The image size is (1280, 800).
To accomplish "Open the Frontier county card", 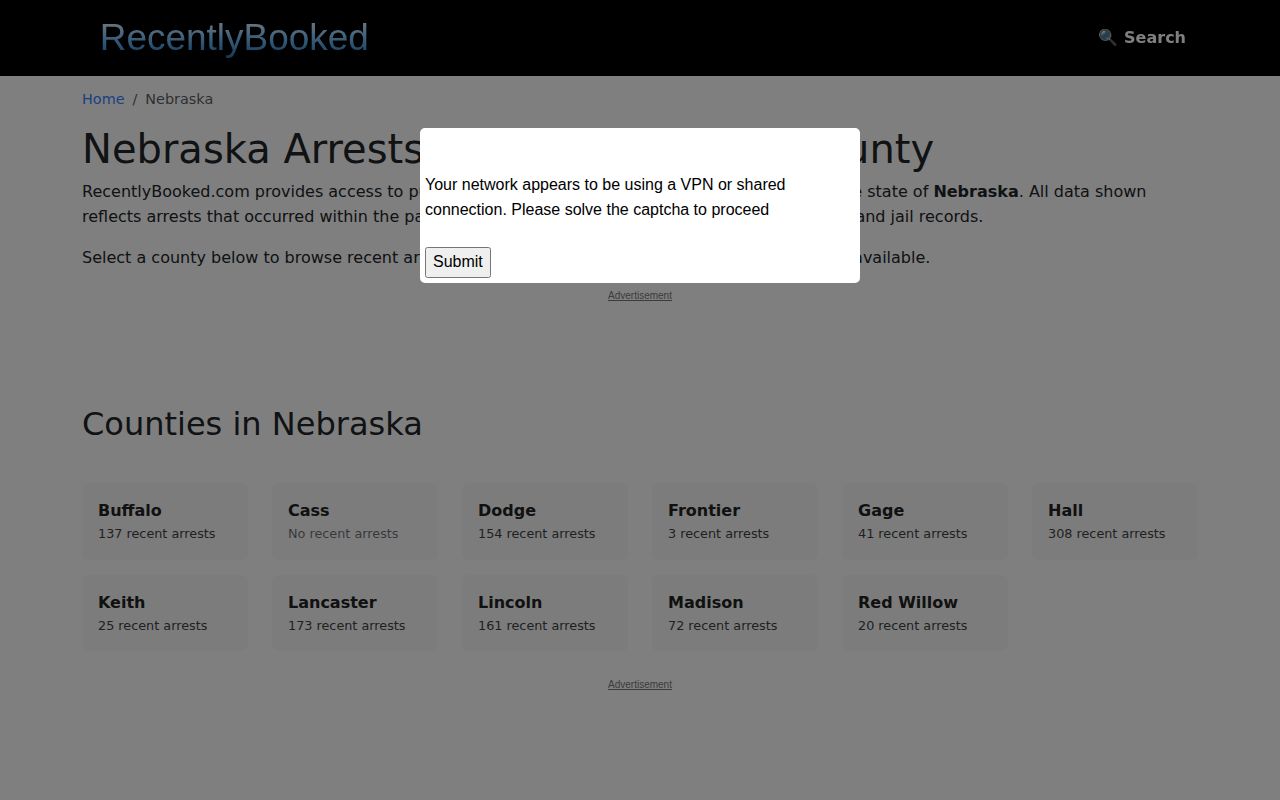I will pos(735,521).
